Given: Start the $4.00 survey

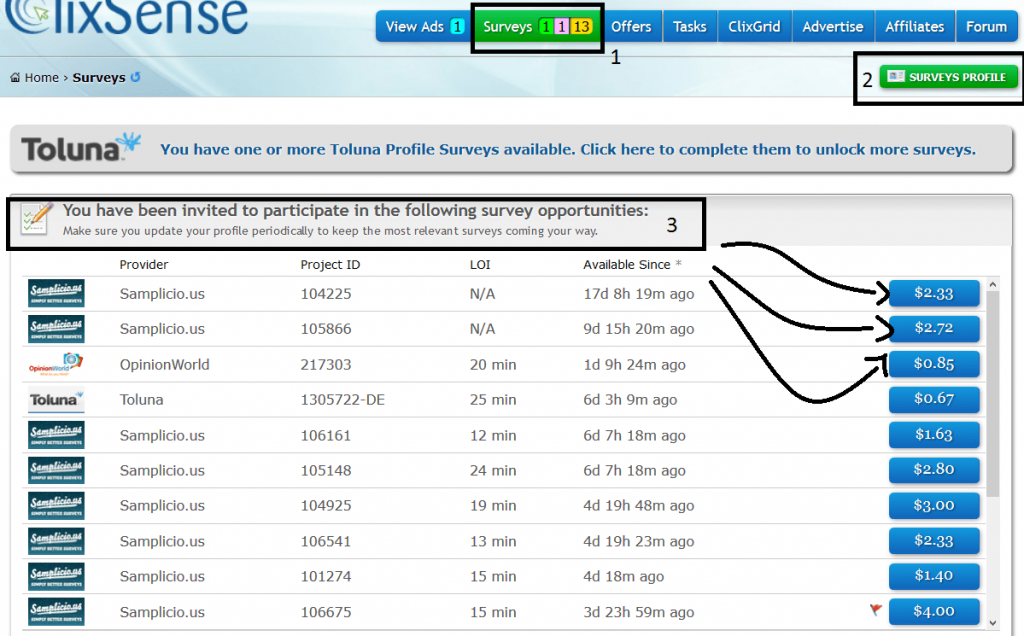Looking at the screenshot, I should click(934, 611).
